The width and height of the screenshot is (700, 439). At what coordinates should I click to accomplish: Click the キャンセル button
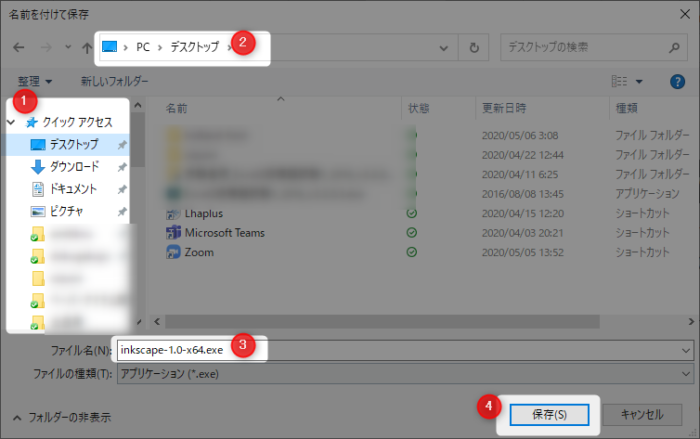(641, 413)
